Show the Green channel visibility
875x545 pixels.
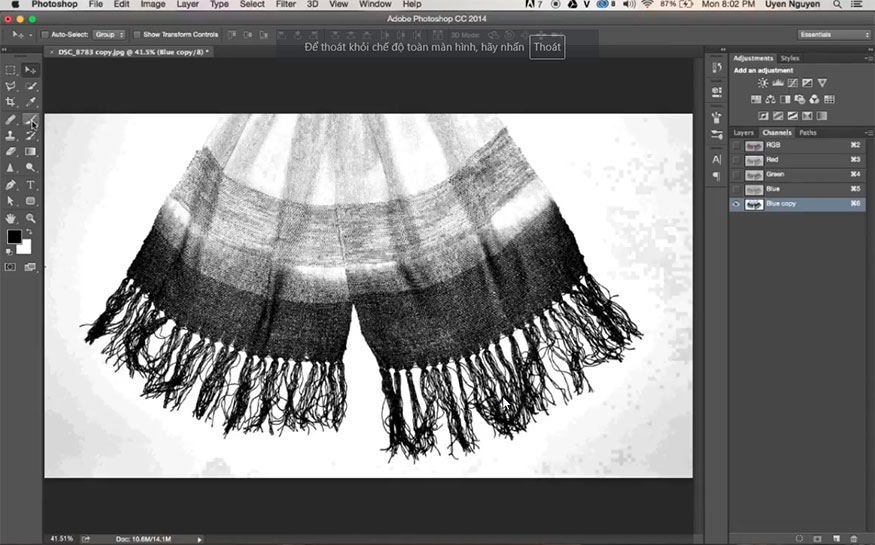point(736,175)
